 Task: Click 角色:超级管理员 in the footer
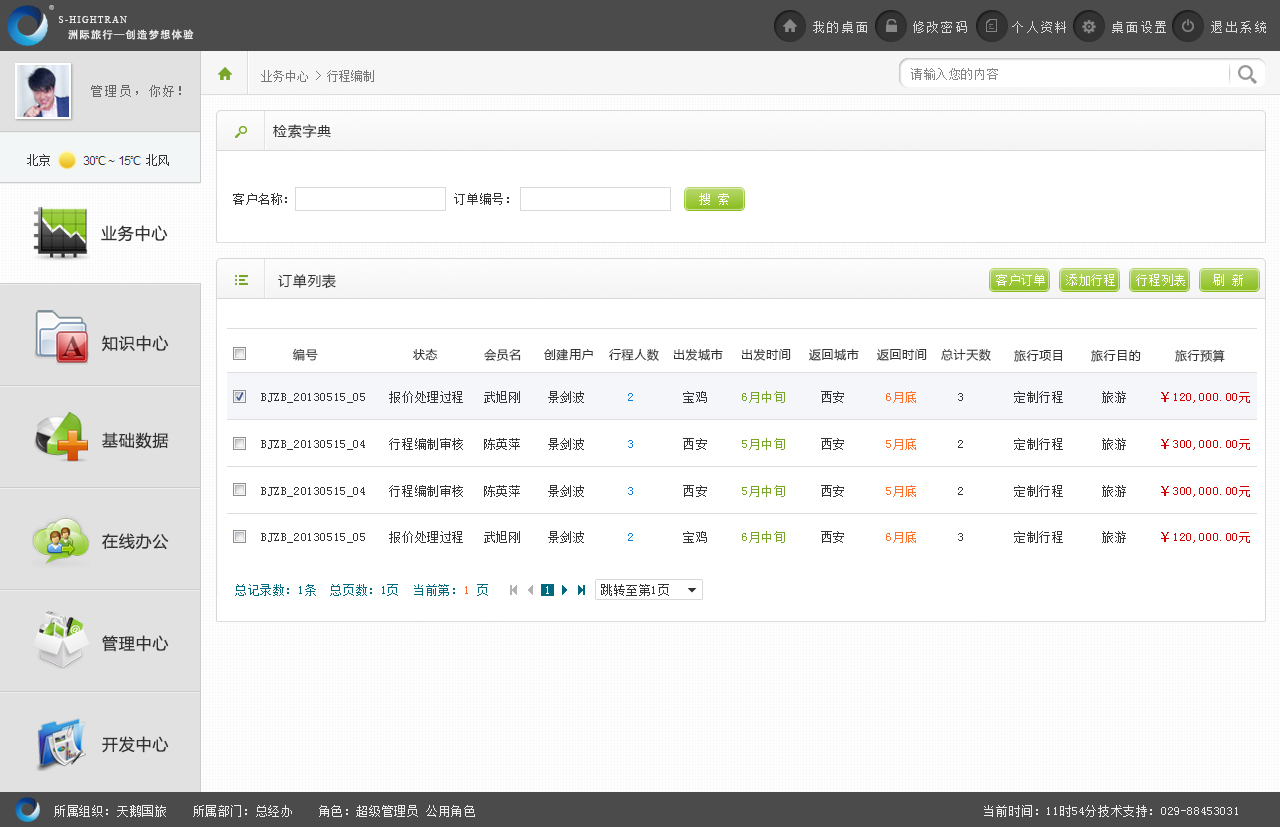click(368, 811)
